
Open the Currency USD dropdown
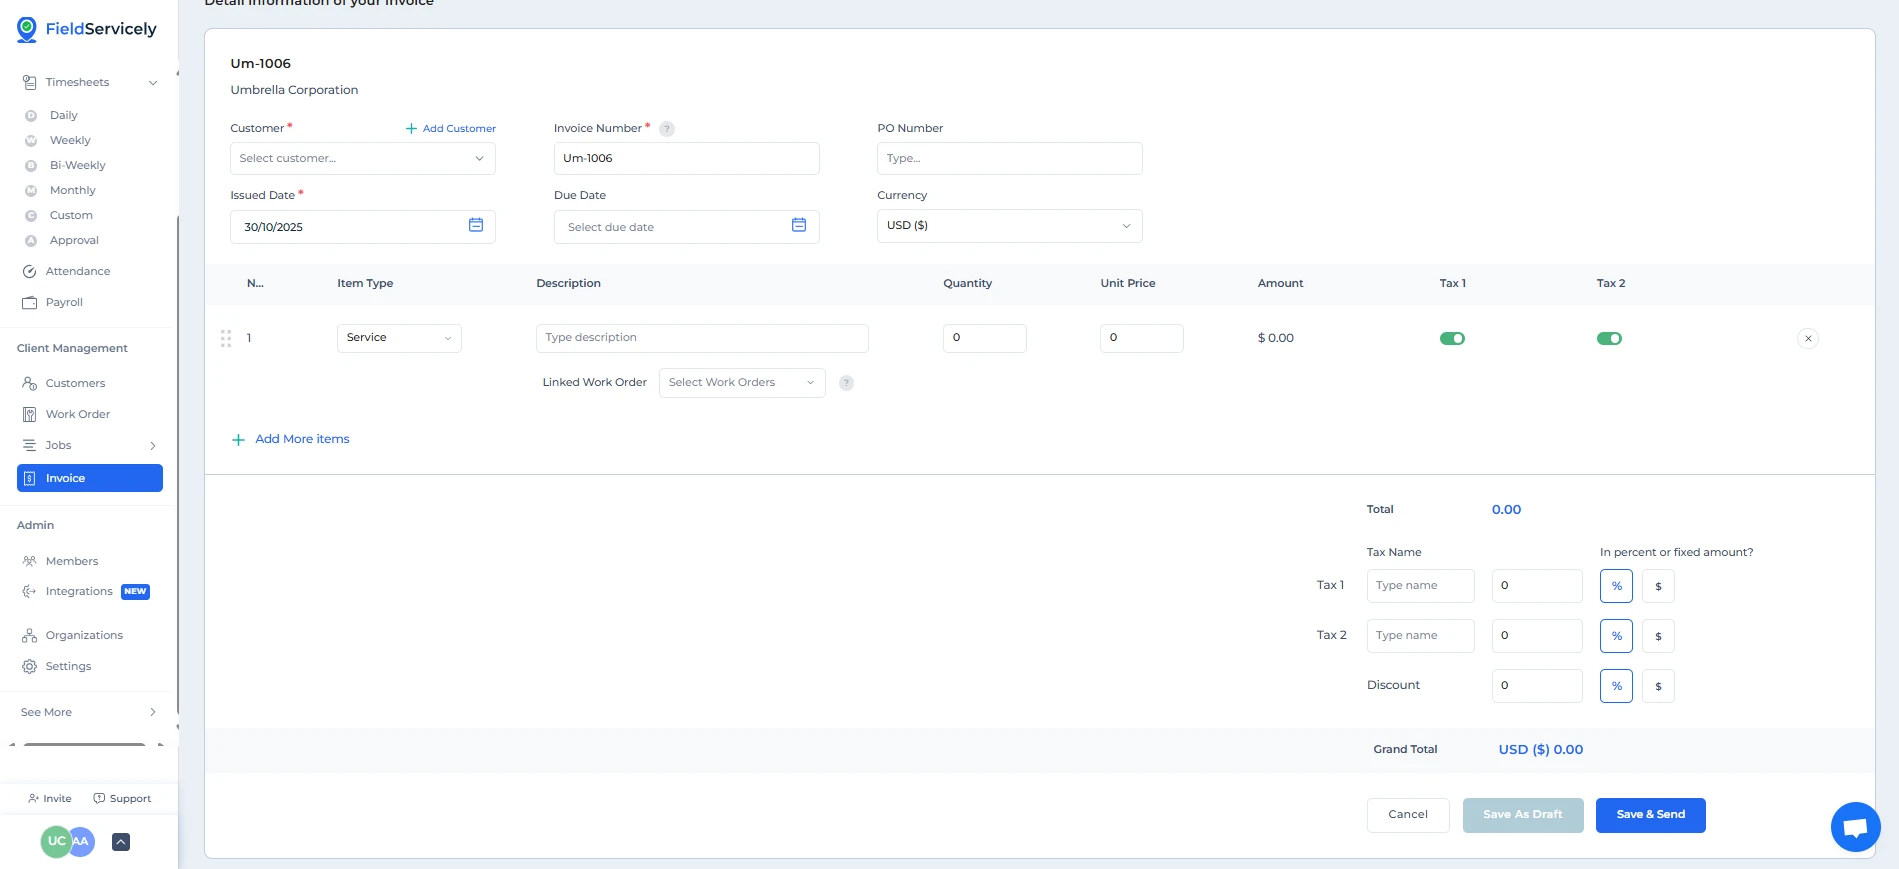1010,226
